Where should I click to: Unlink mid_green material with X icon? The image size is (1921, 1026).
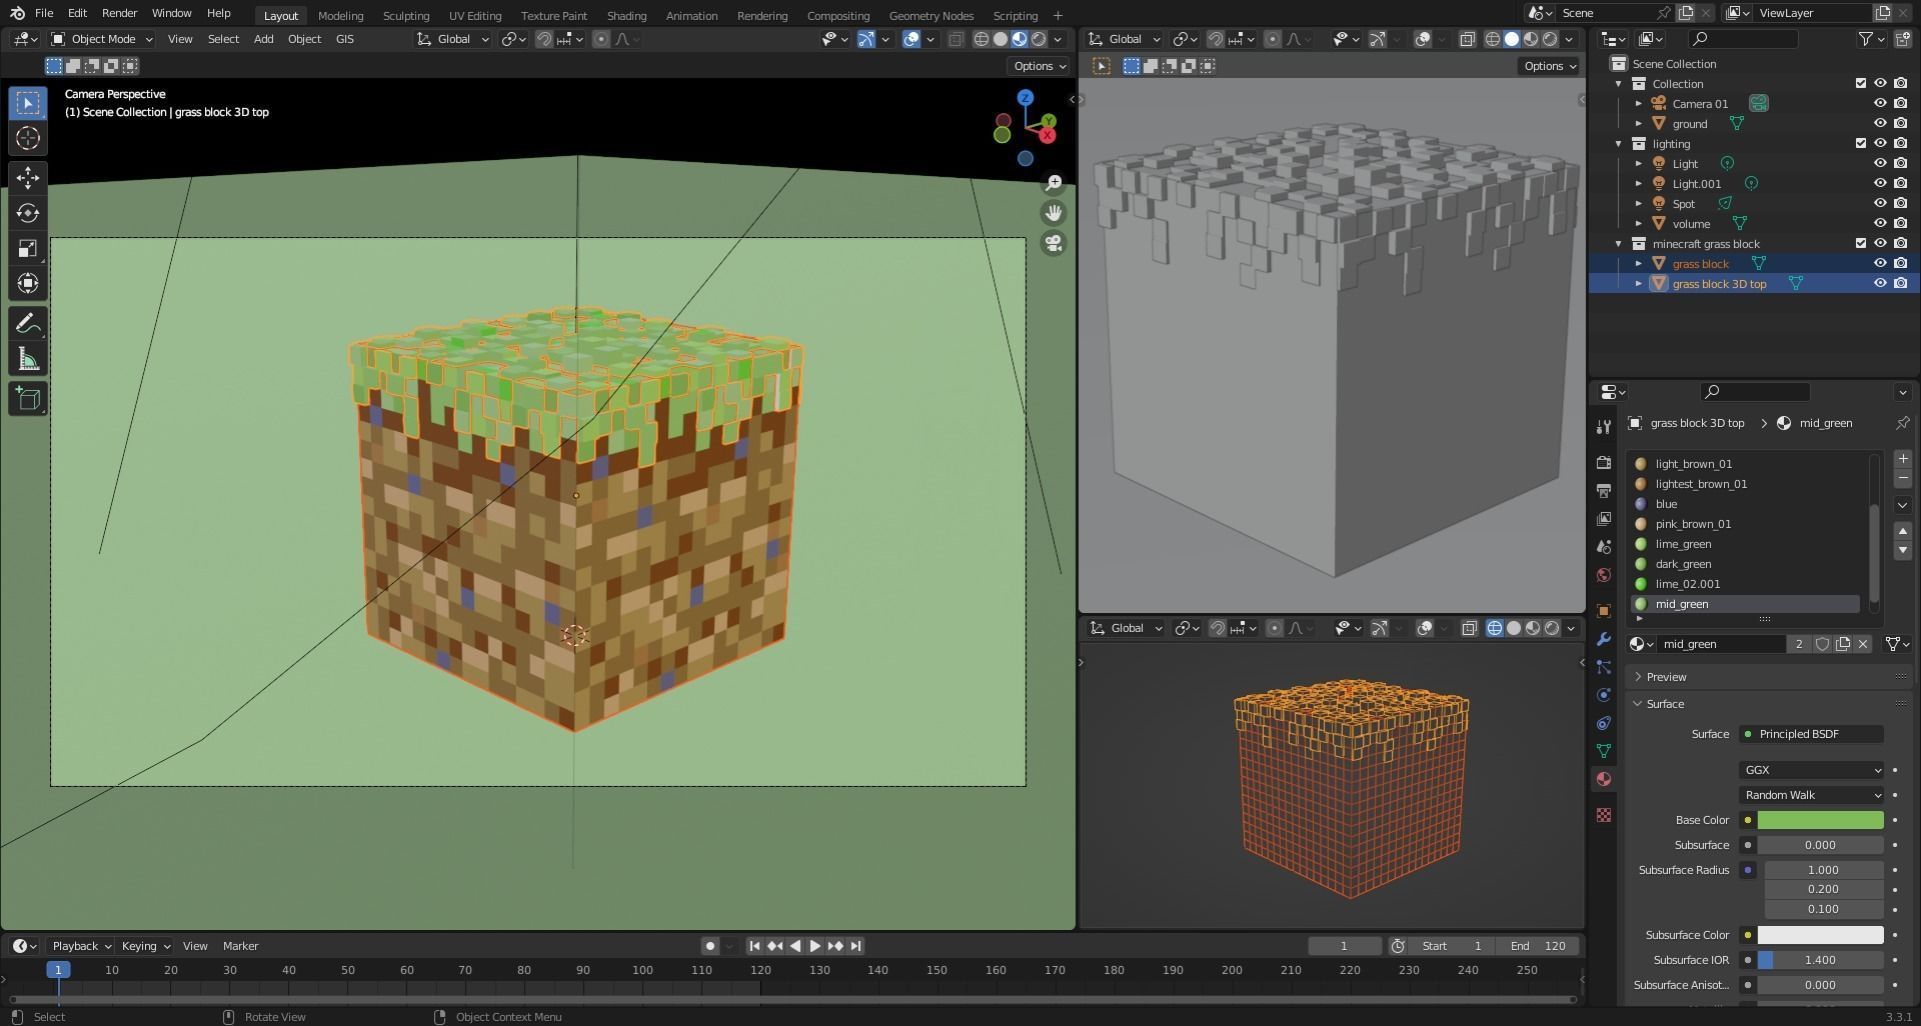coord(1863,644)
